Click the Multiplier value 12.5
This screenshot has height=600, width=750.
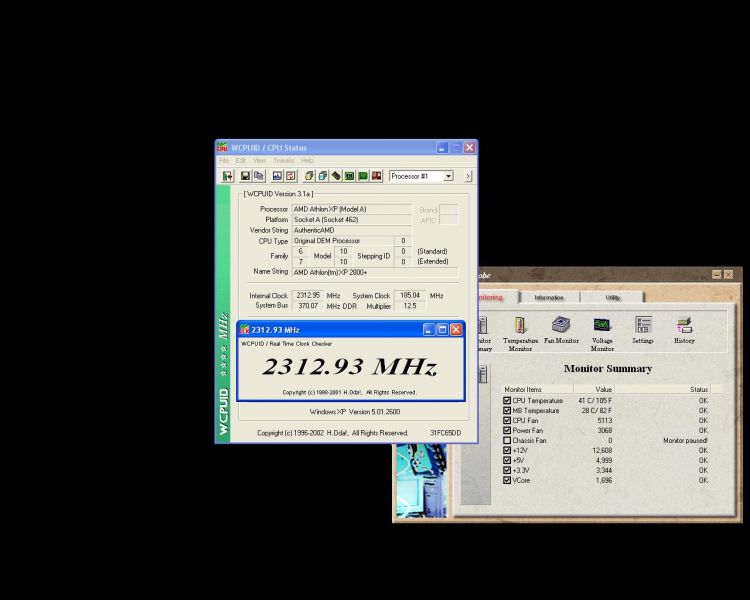point(410,306)
